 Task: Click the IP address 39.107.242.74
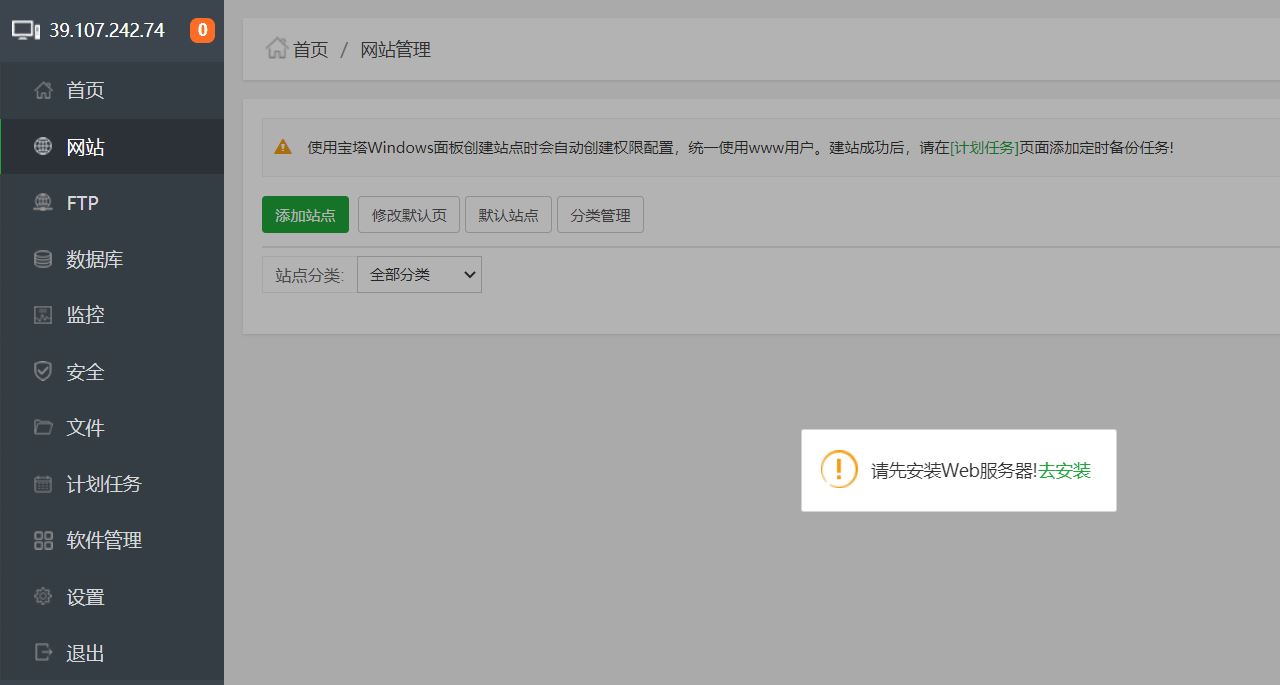click(x=107, y=30)
